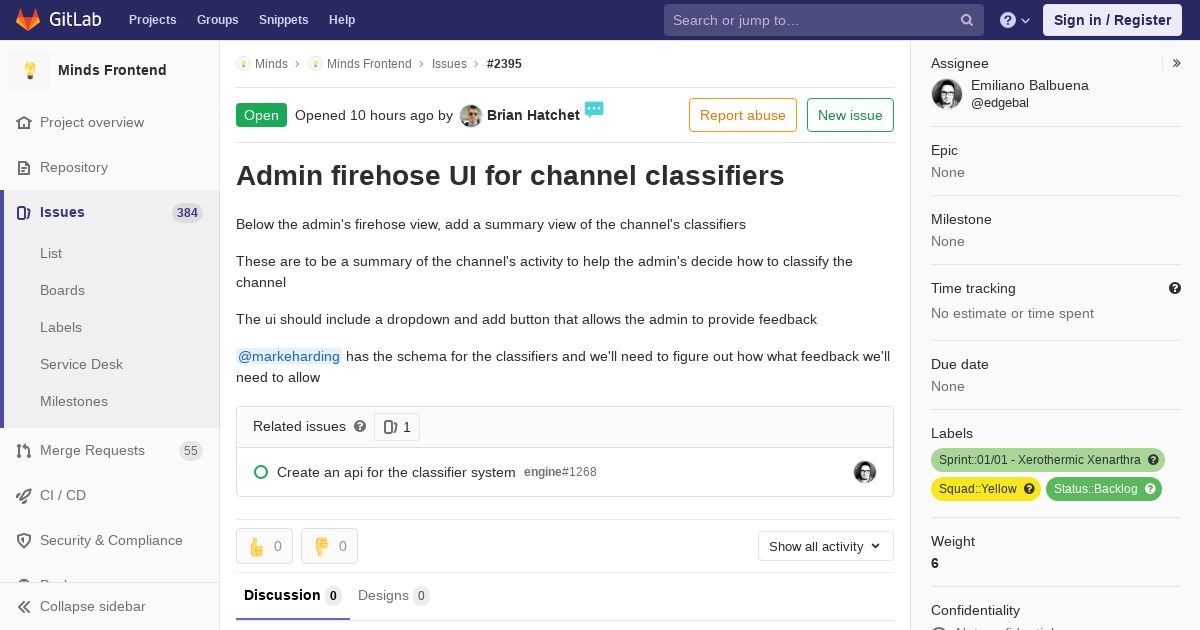Open the Help top menu item
This screenshot has width=1200, height=630.
342,20
